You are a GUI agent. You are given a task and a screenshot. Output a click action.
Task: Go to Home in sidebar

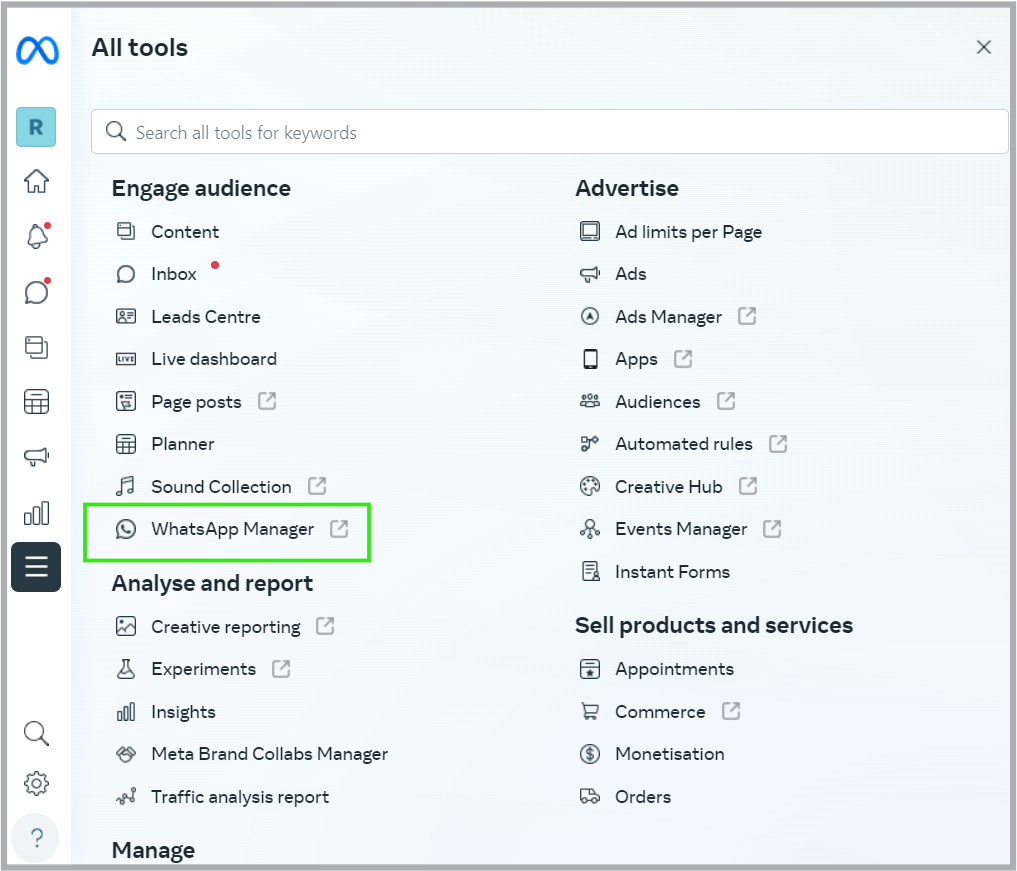pos(36,181)
